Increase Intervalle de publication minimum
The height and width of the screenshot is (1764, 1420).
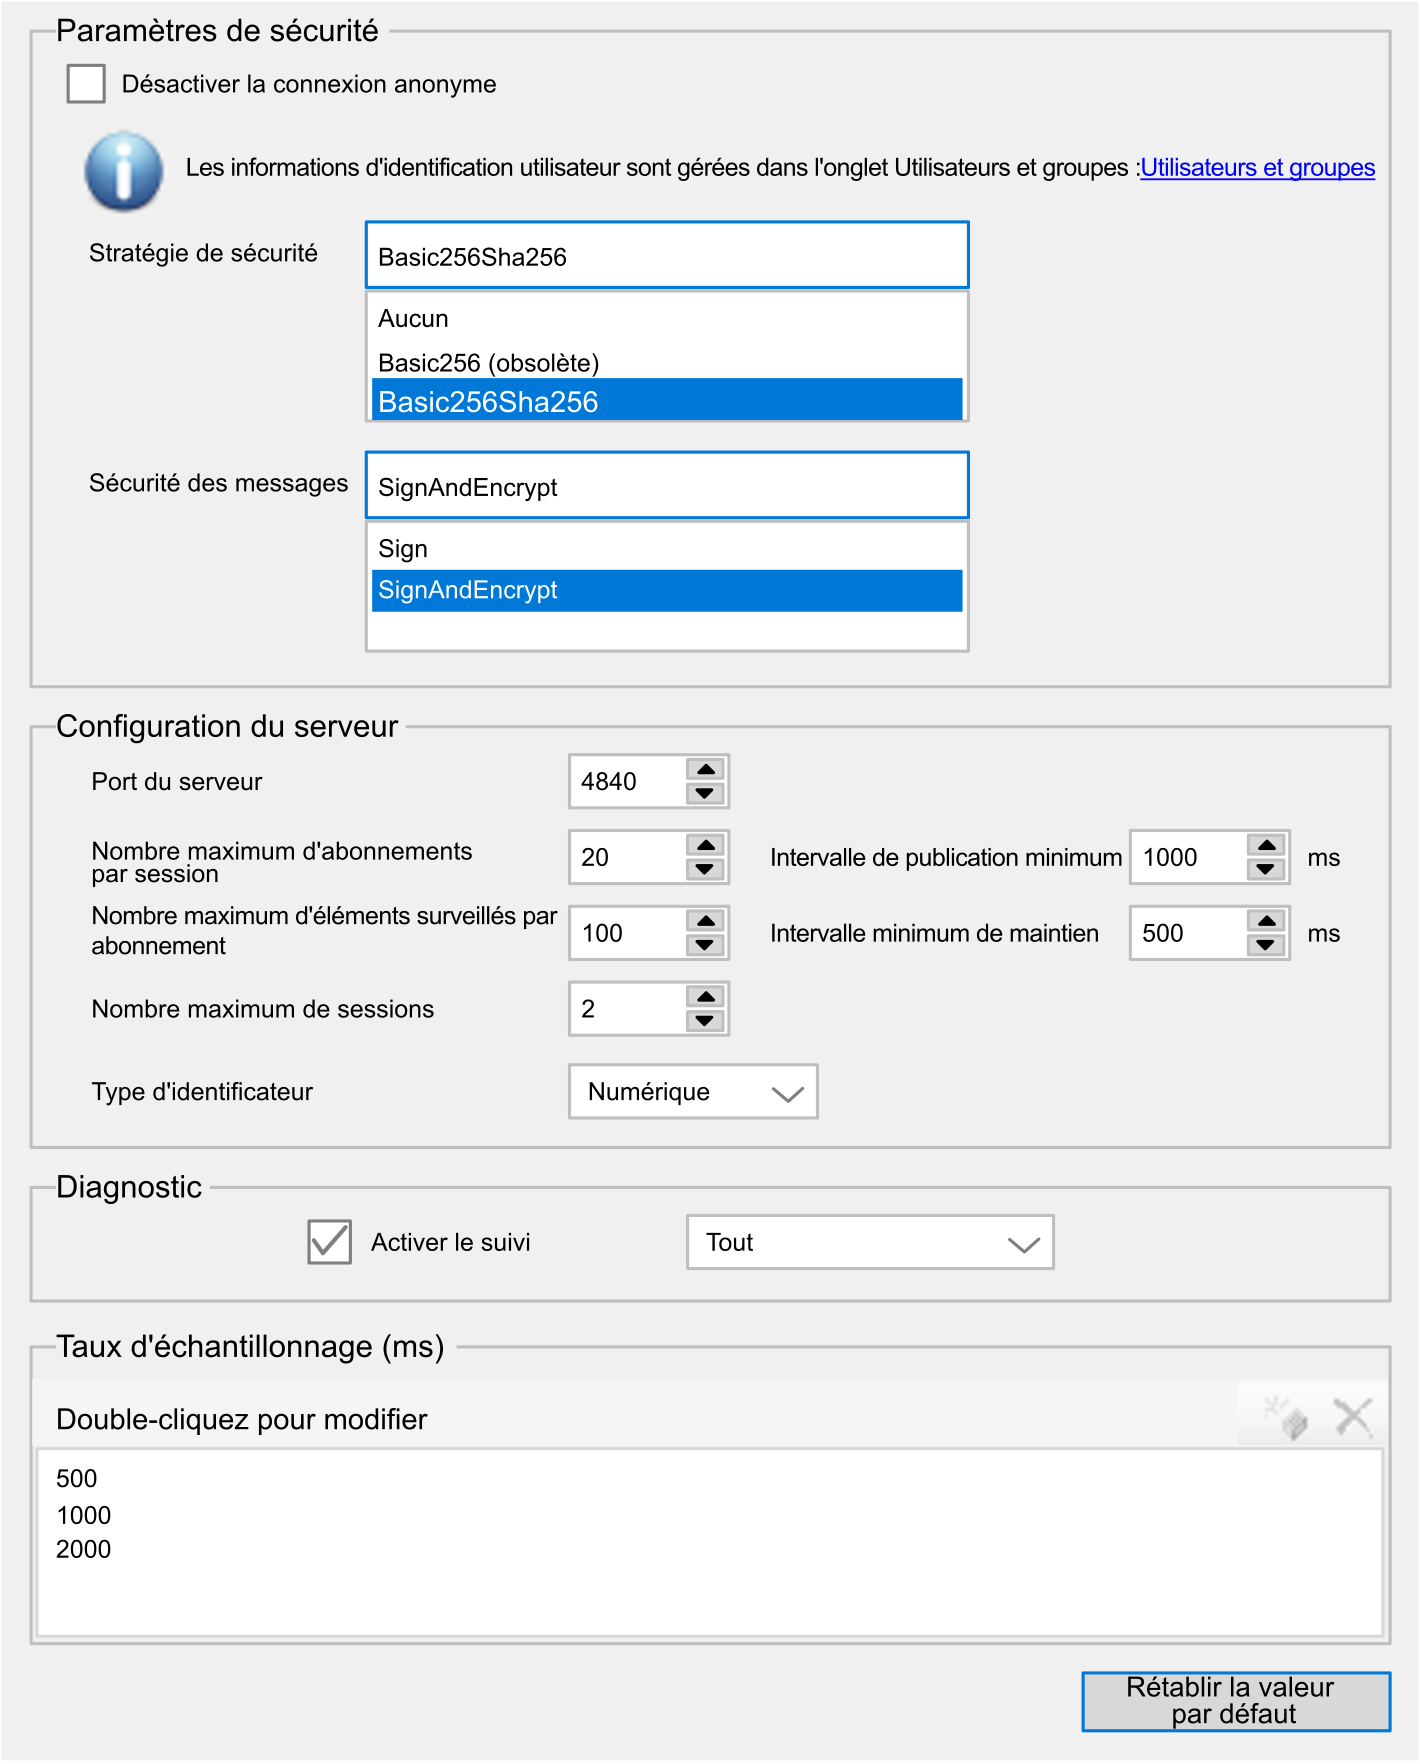point(1267,845)
